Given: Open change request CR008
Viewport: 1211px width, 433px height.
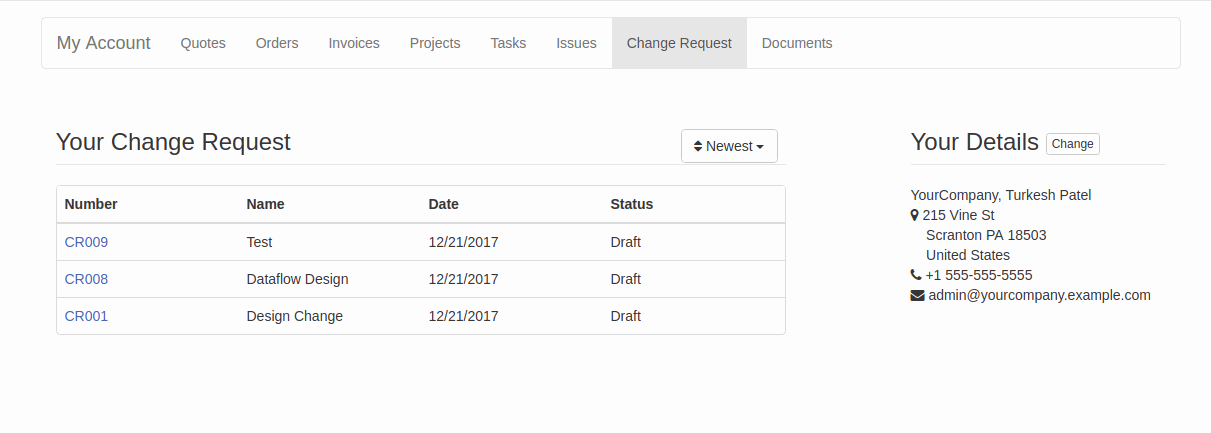Looking at the screenshot, I should coord(86,279).
